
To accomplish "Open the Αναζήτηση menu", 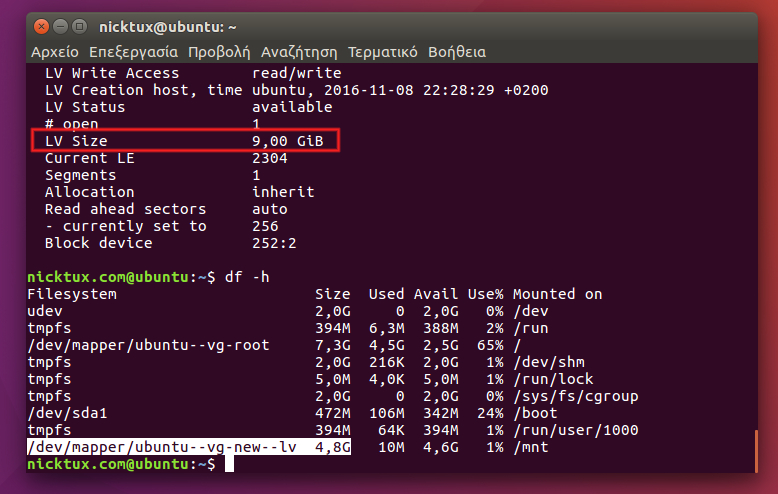I will pyautogui.click(x=299, y=52).
